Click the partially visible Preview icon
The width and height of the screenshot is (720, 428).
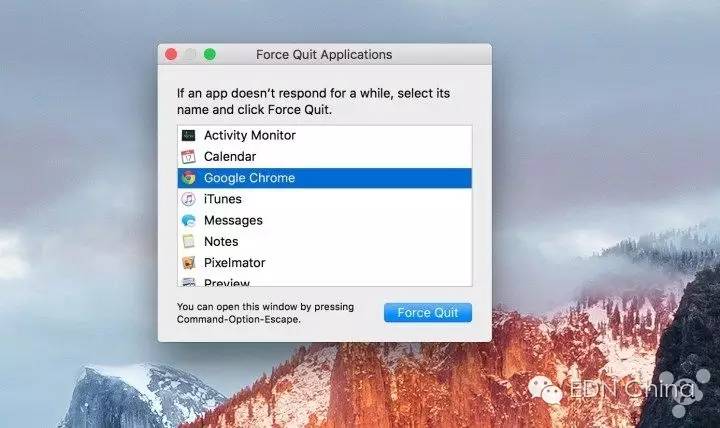(x=188, y=282)
